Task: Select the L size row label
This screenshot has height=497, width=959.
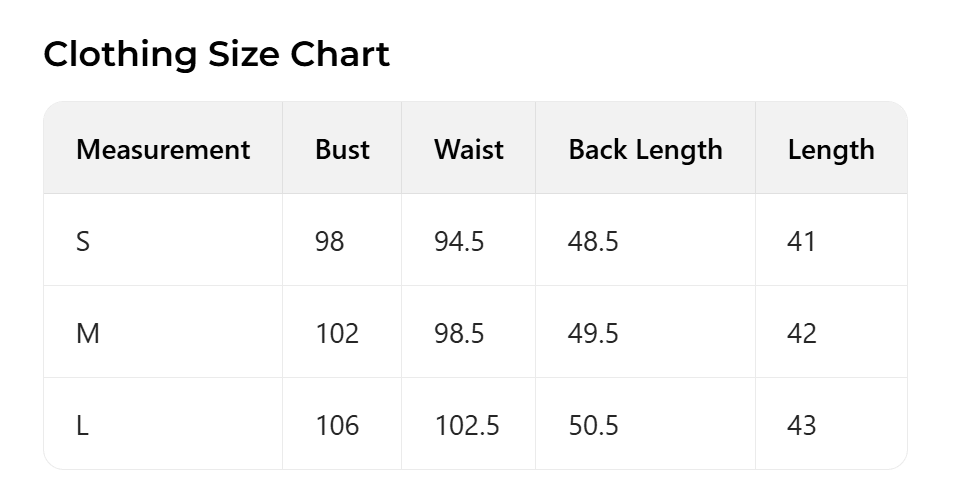Action: (x=83, y=426)
